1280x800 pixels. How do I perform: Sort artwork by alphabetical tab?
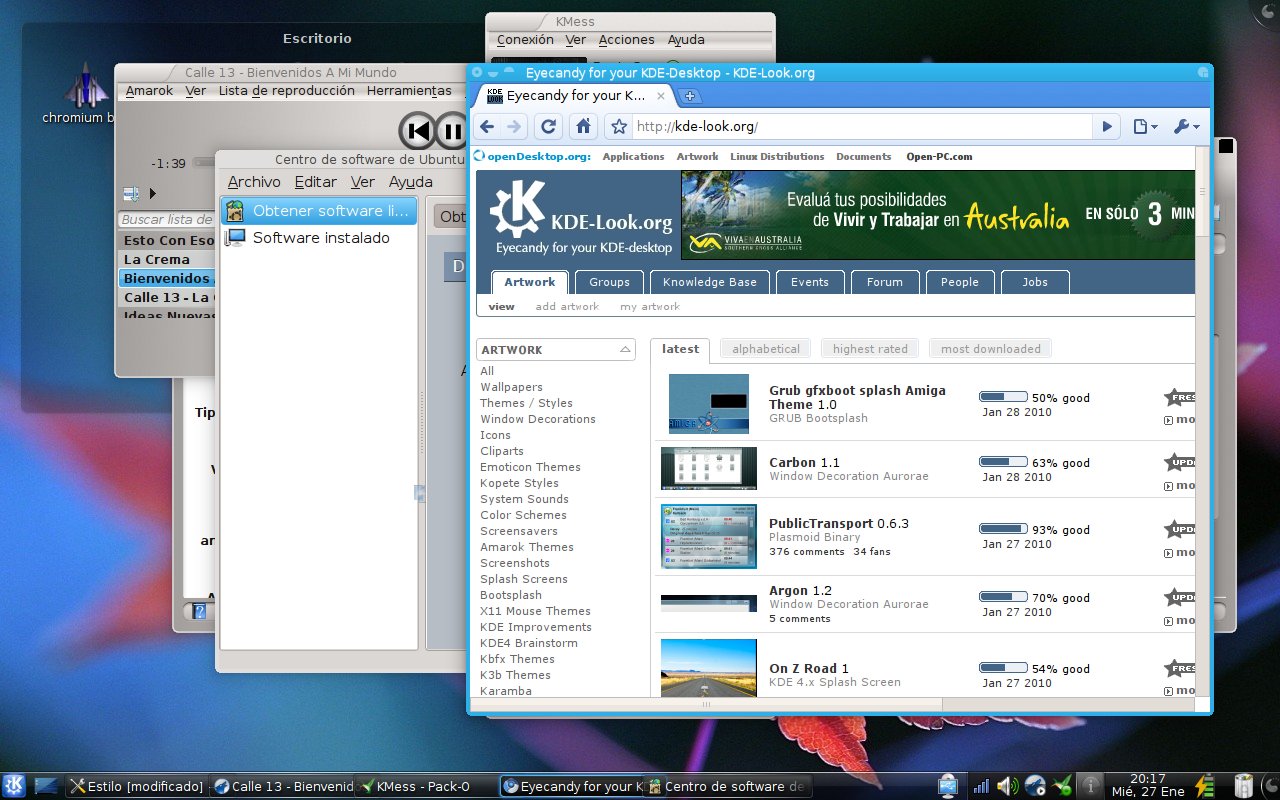click(765, 349)
